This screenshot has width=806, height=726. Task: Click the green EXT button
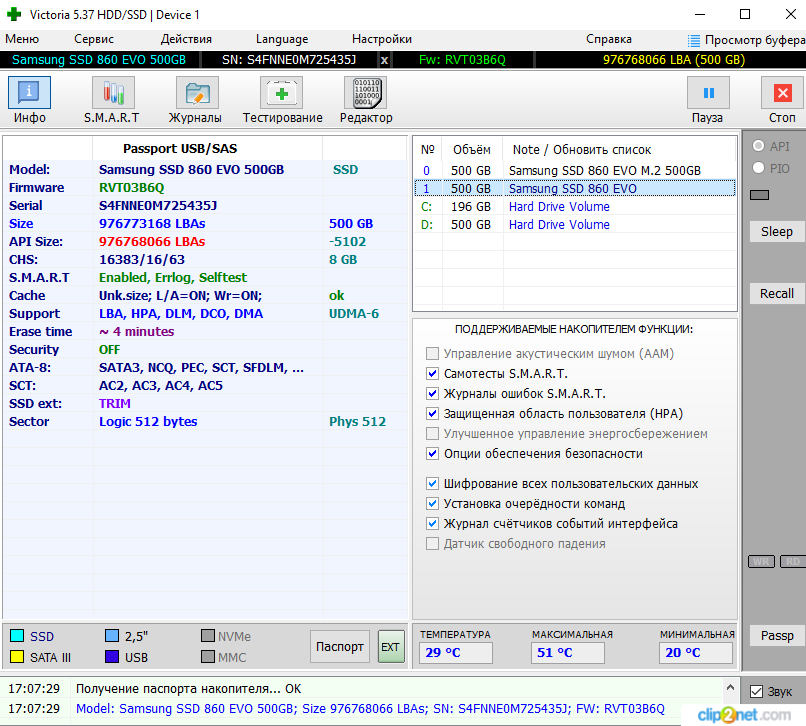[x=391, y=647]
